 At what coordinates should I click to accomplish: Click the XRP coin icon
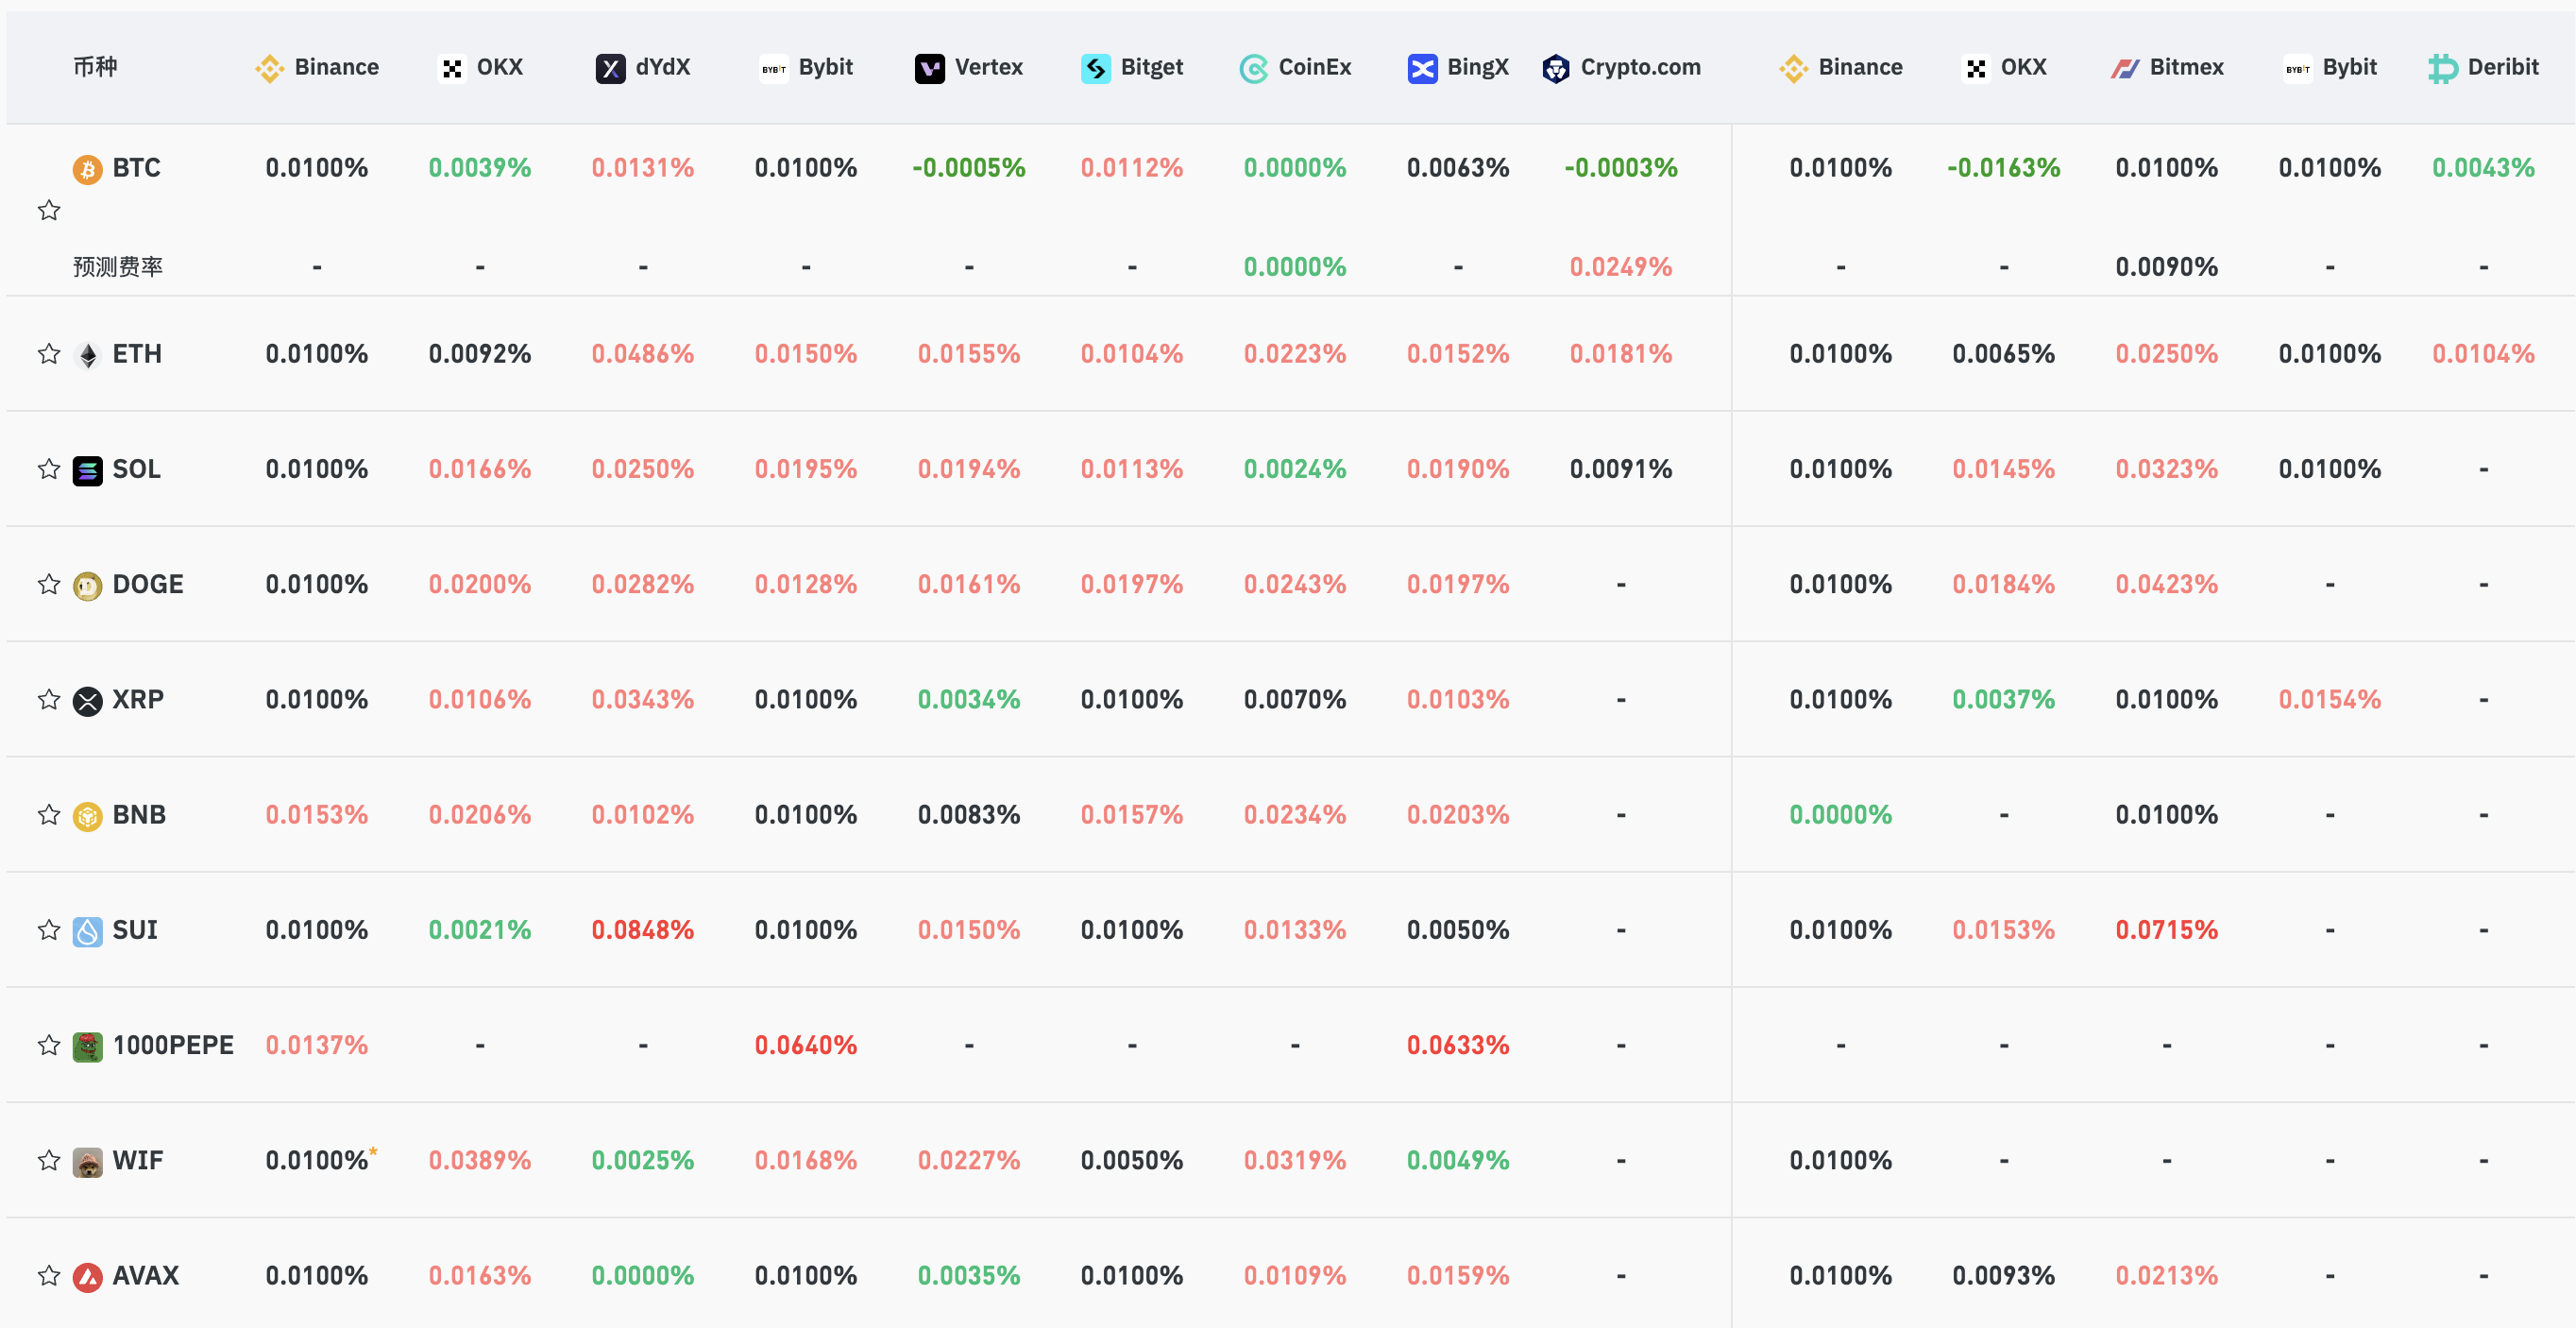pyautogui.click(x=88, y=701)
